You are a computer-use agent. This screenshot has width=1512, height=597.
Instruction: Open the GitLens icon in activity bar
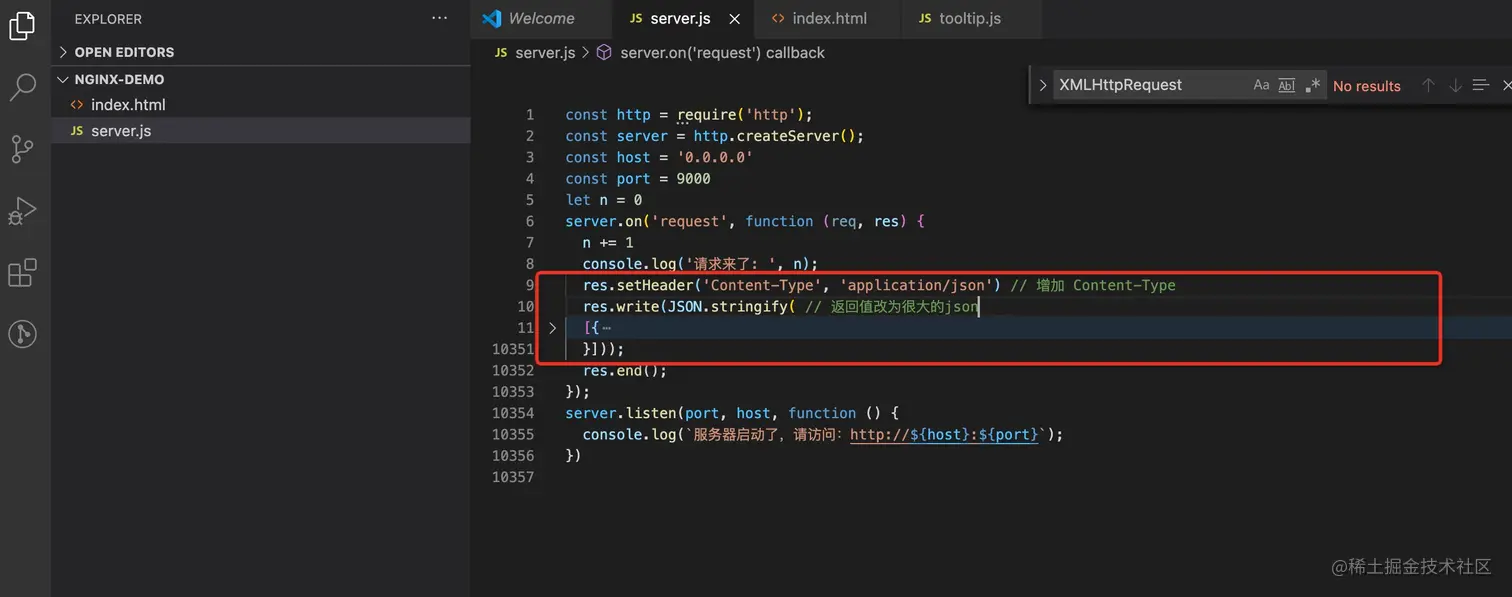(22, 334)
